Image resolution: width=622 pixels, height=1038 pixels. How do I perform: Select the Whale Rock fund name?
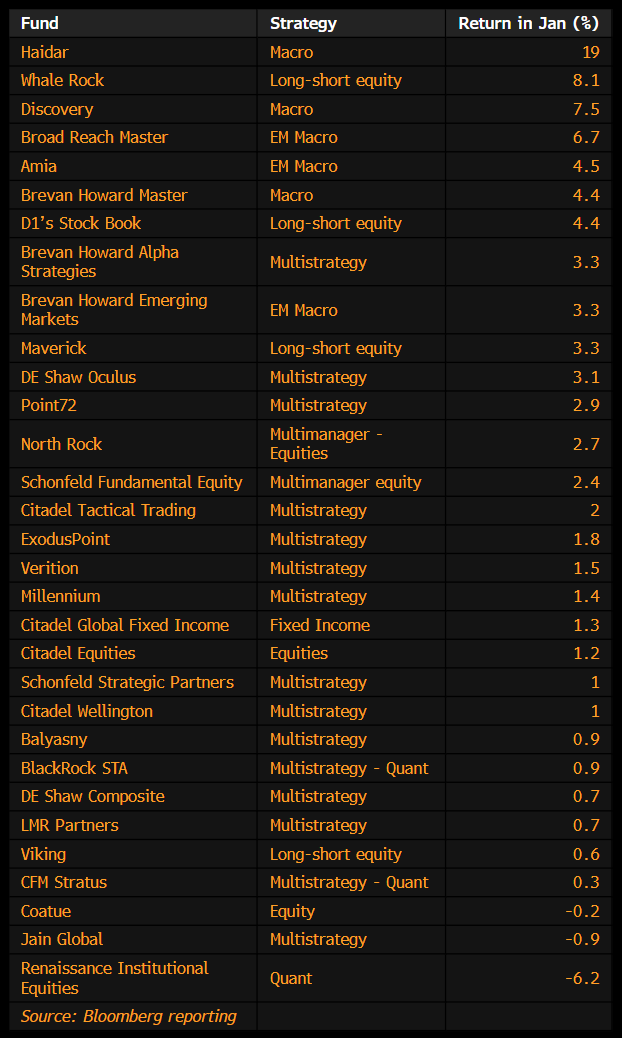(x=62, y=80)
